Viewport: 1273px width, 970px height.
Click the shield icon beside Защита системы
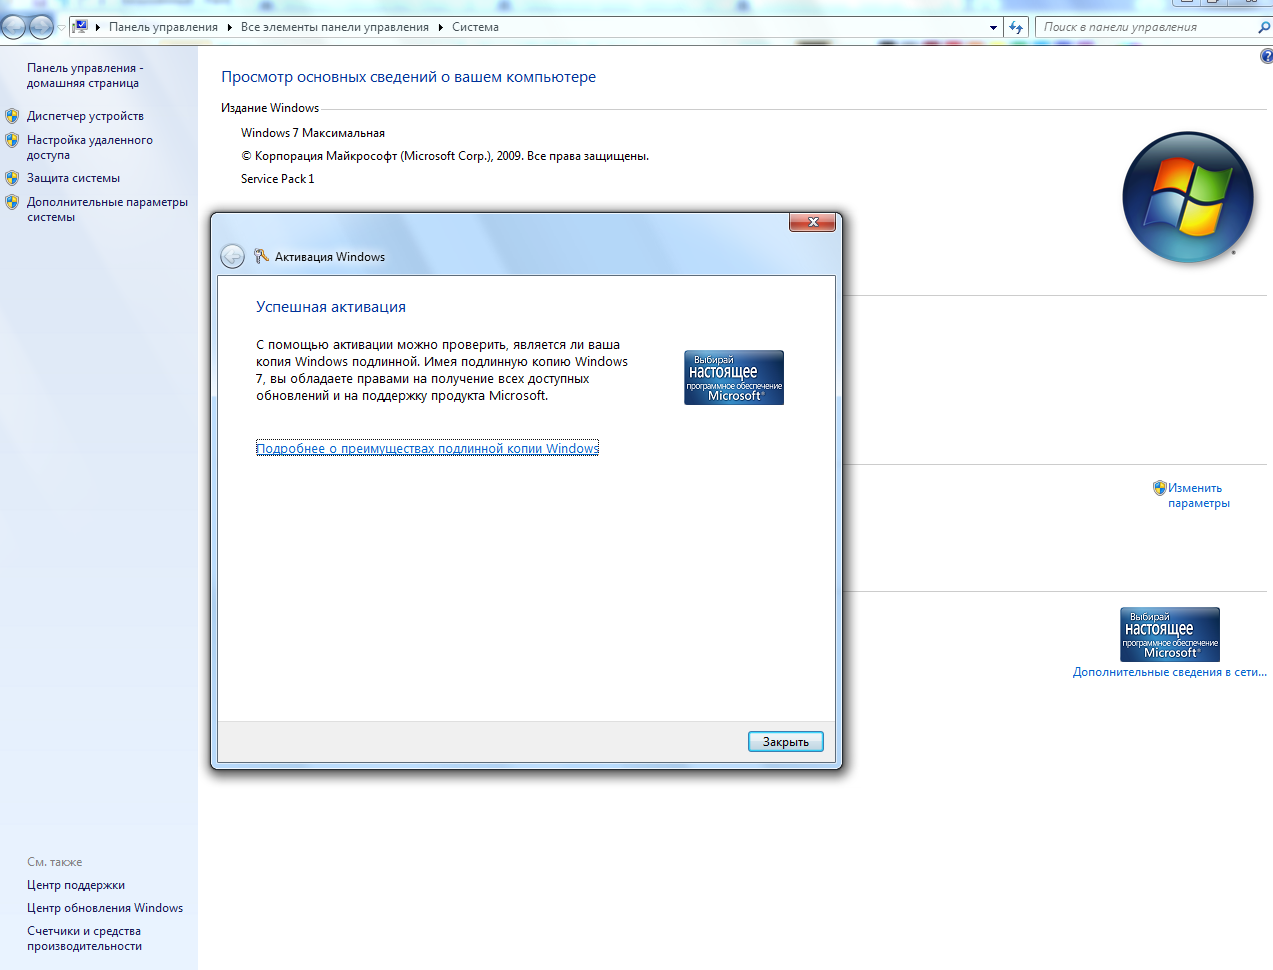tap(12, 178)
